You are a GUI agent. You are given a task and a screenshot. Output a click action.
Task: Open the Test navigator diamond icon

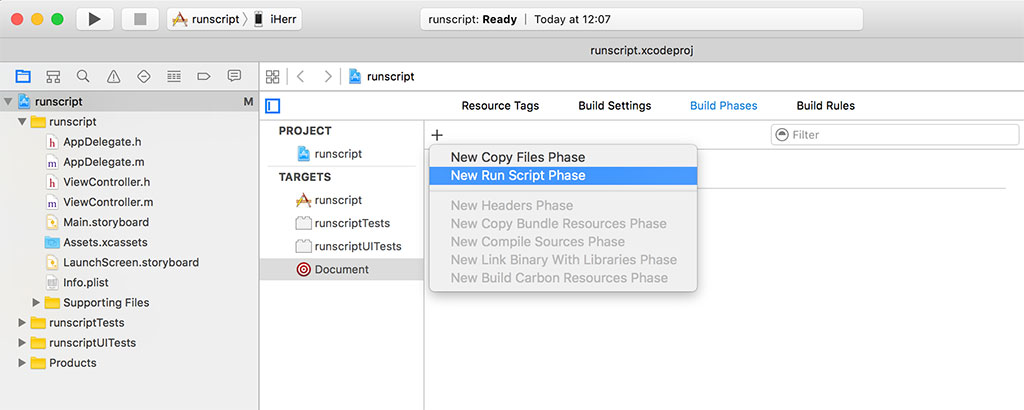(x=144, y=76)
